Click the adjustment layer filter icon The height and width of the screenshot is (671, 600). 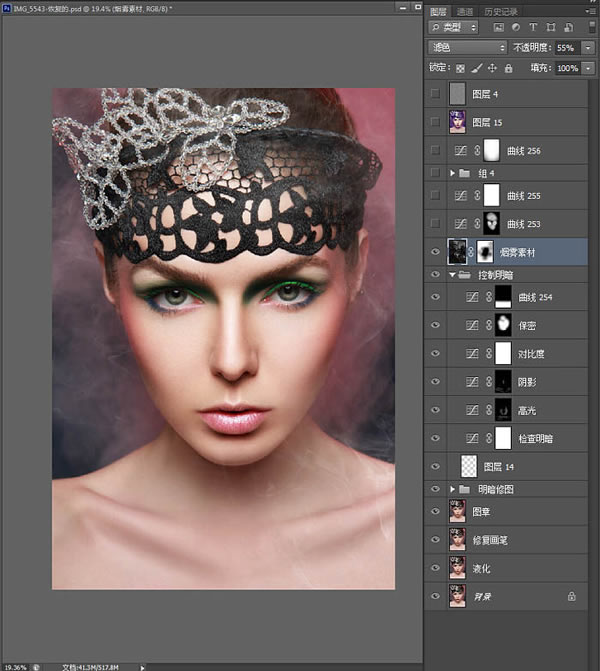tap(514, 29)
